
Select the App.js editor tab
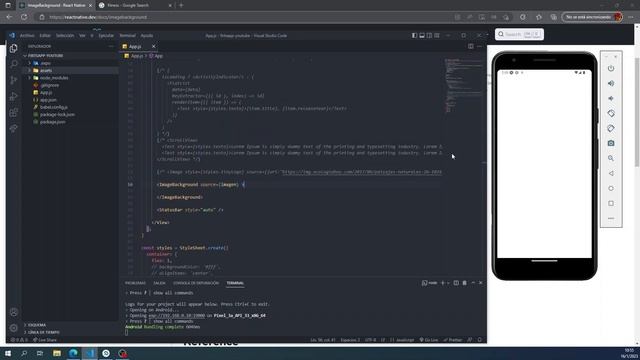pos(135,47)
